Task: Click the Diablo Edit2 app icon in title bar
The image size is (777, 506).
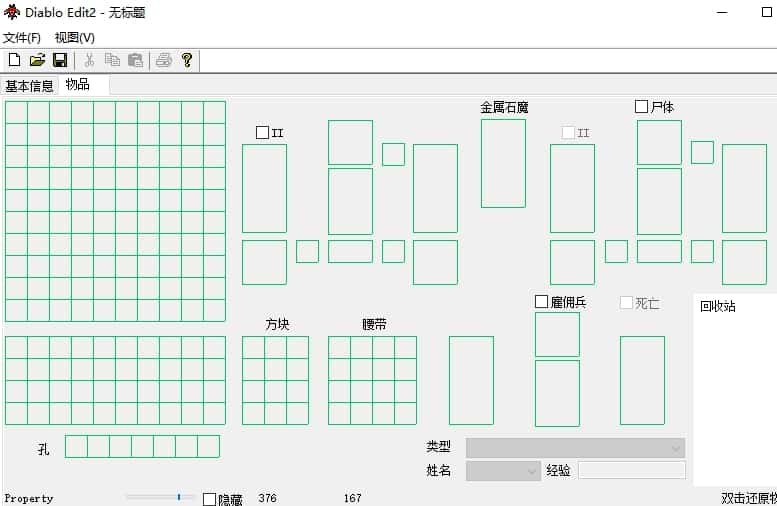Action: pos(11,12)
